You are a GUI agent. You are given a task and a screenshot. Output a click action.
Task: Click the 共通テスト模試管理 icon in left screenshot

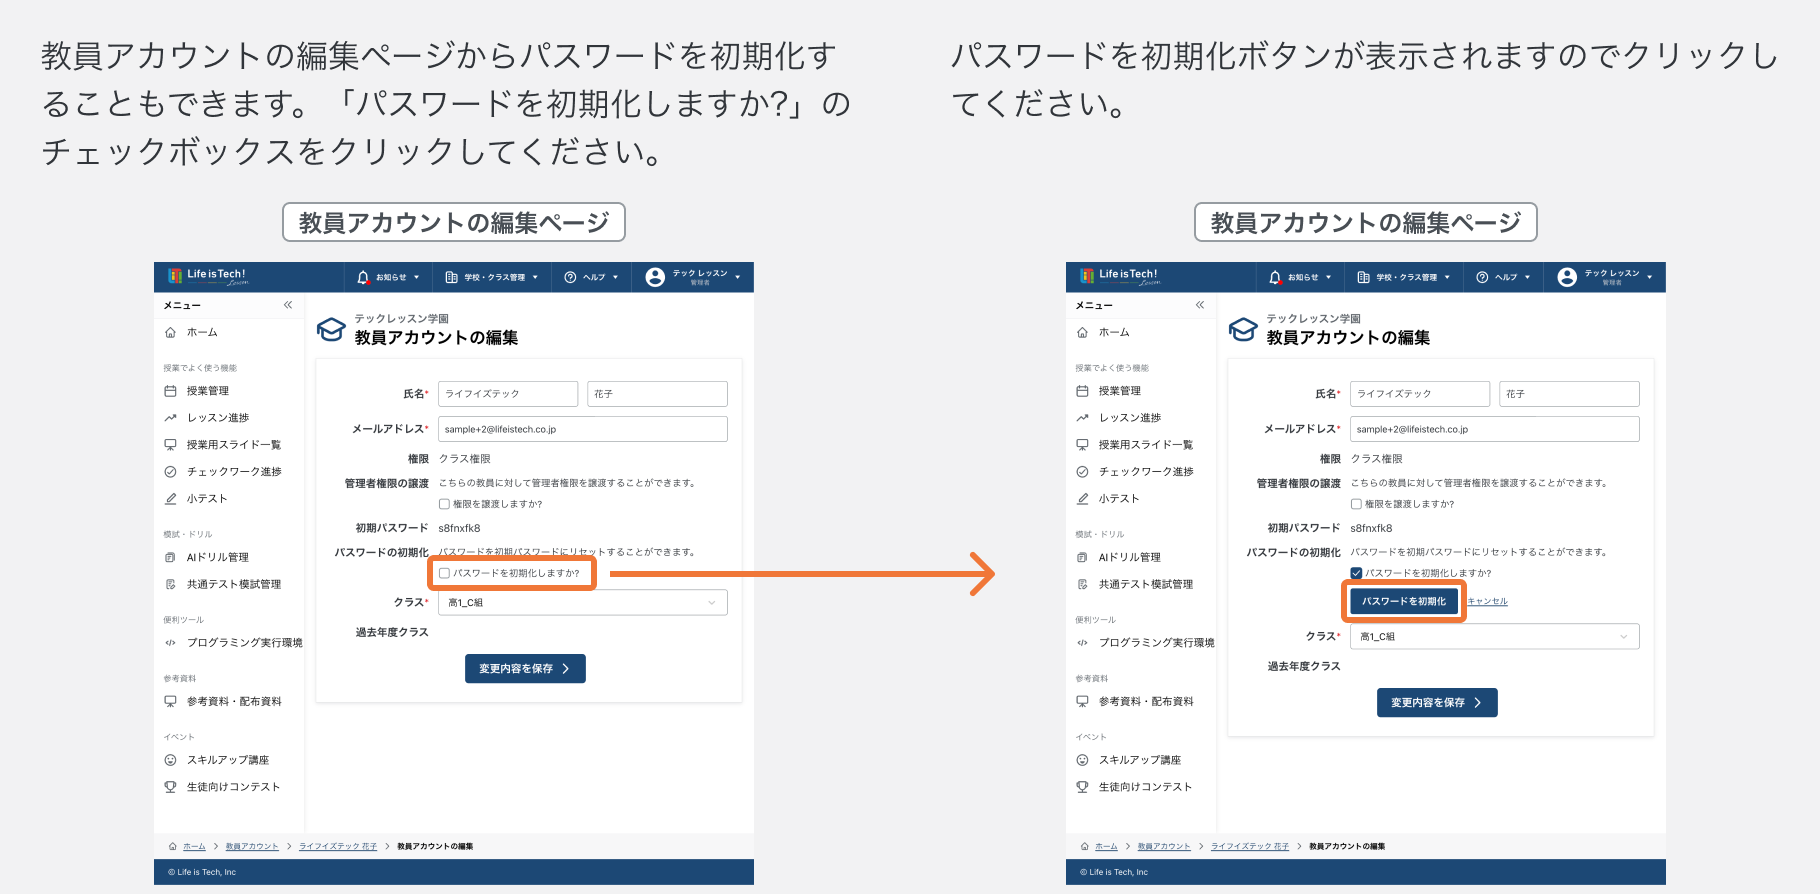(x=170, y=584)
